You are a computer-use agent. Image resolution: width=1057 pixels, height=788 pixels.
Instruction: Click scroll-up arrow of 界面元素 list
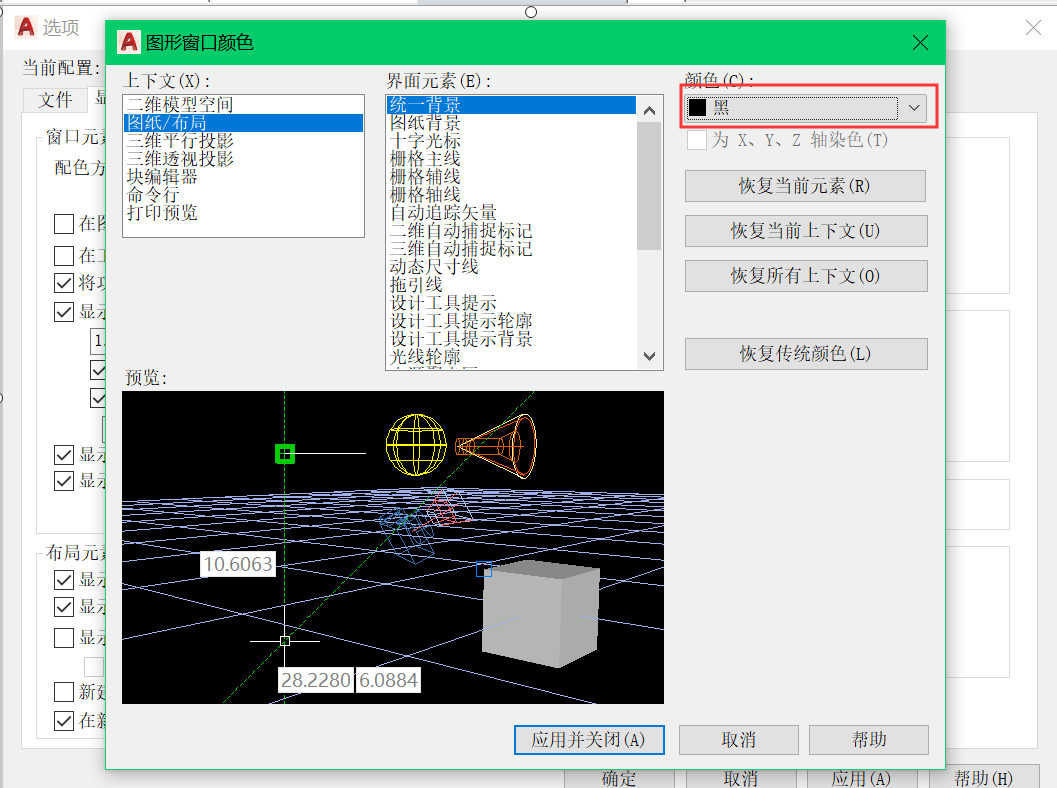coord(649,110)
